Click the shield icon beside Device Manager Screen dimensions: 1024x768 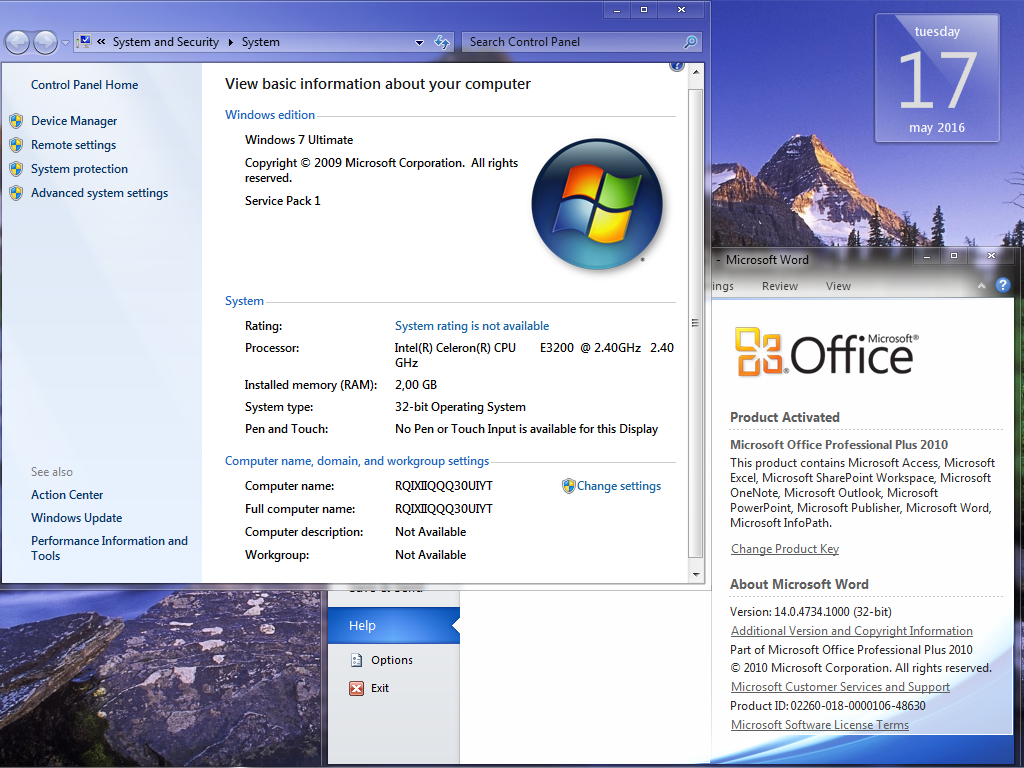pyautogui.click(x=16, y=121)
